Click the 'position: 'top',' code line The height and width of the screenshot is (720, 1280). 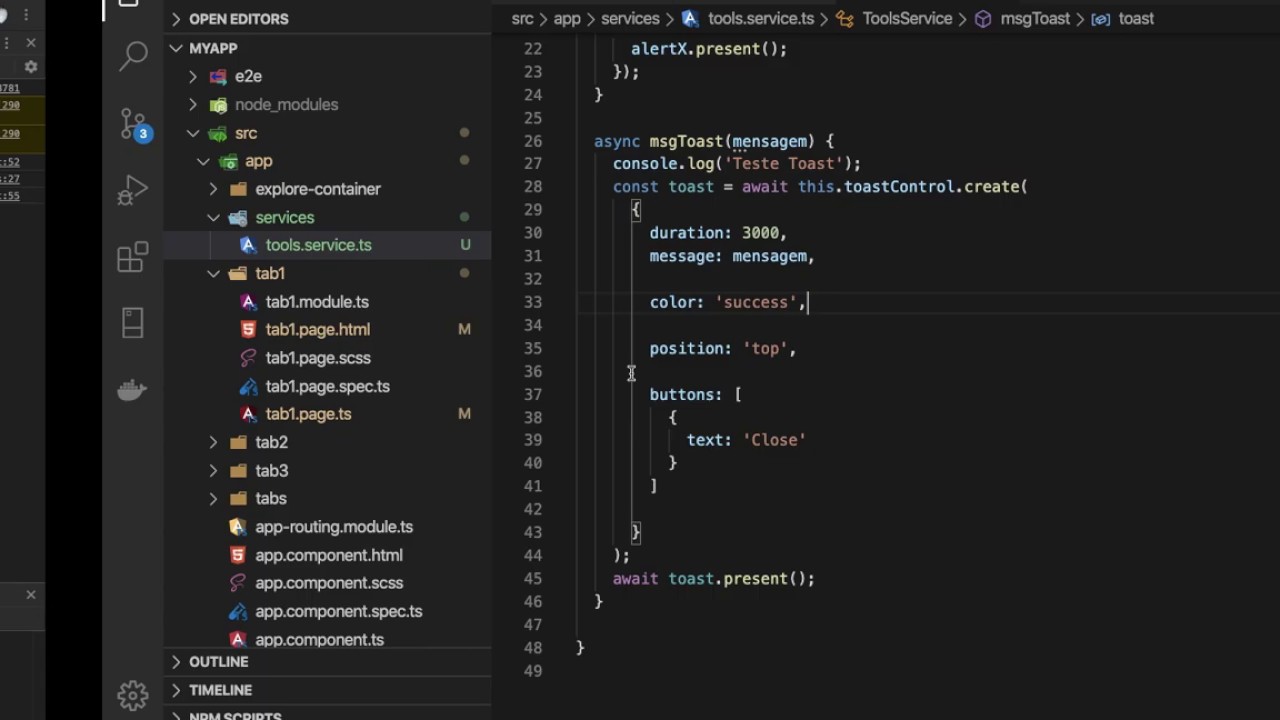click(723, 348)
